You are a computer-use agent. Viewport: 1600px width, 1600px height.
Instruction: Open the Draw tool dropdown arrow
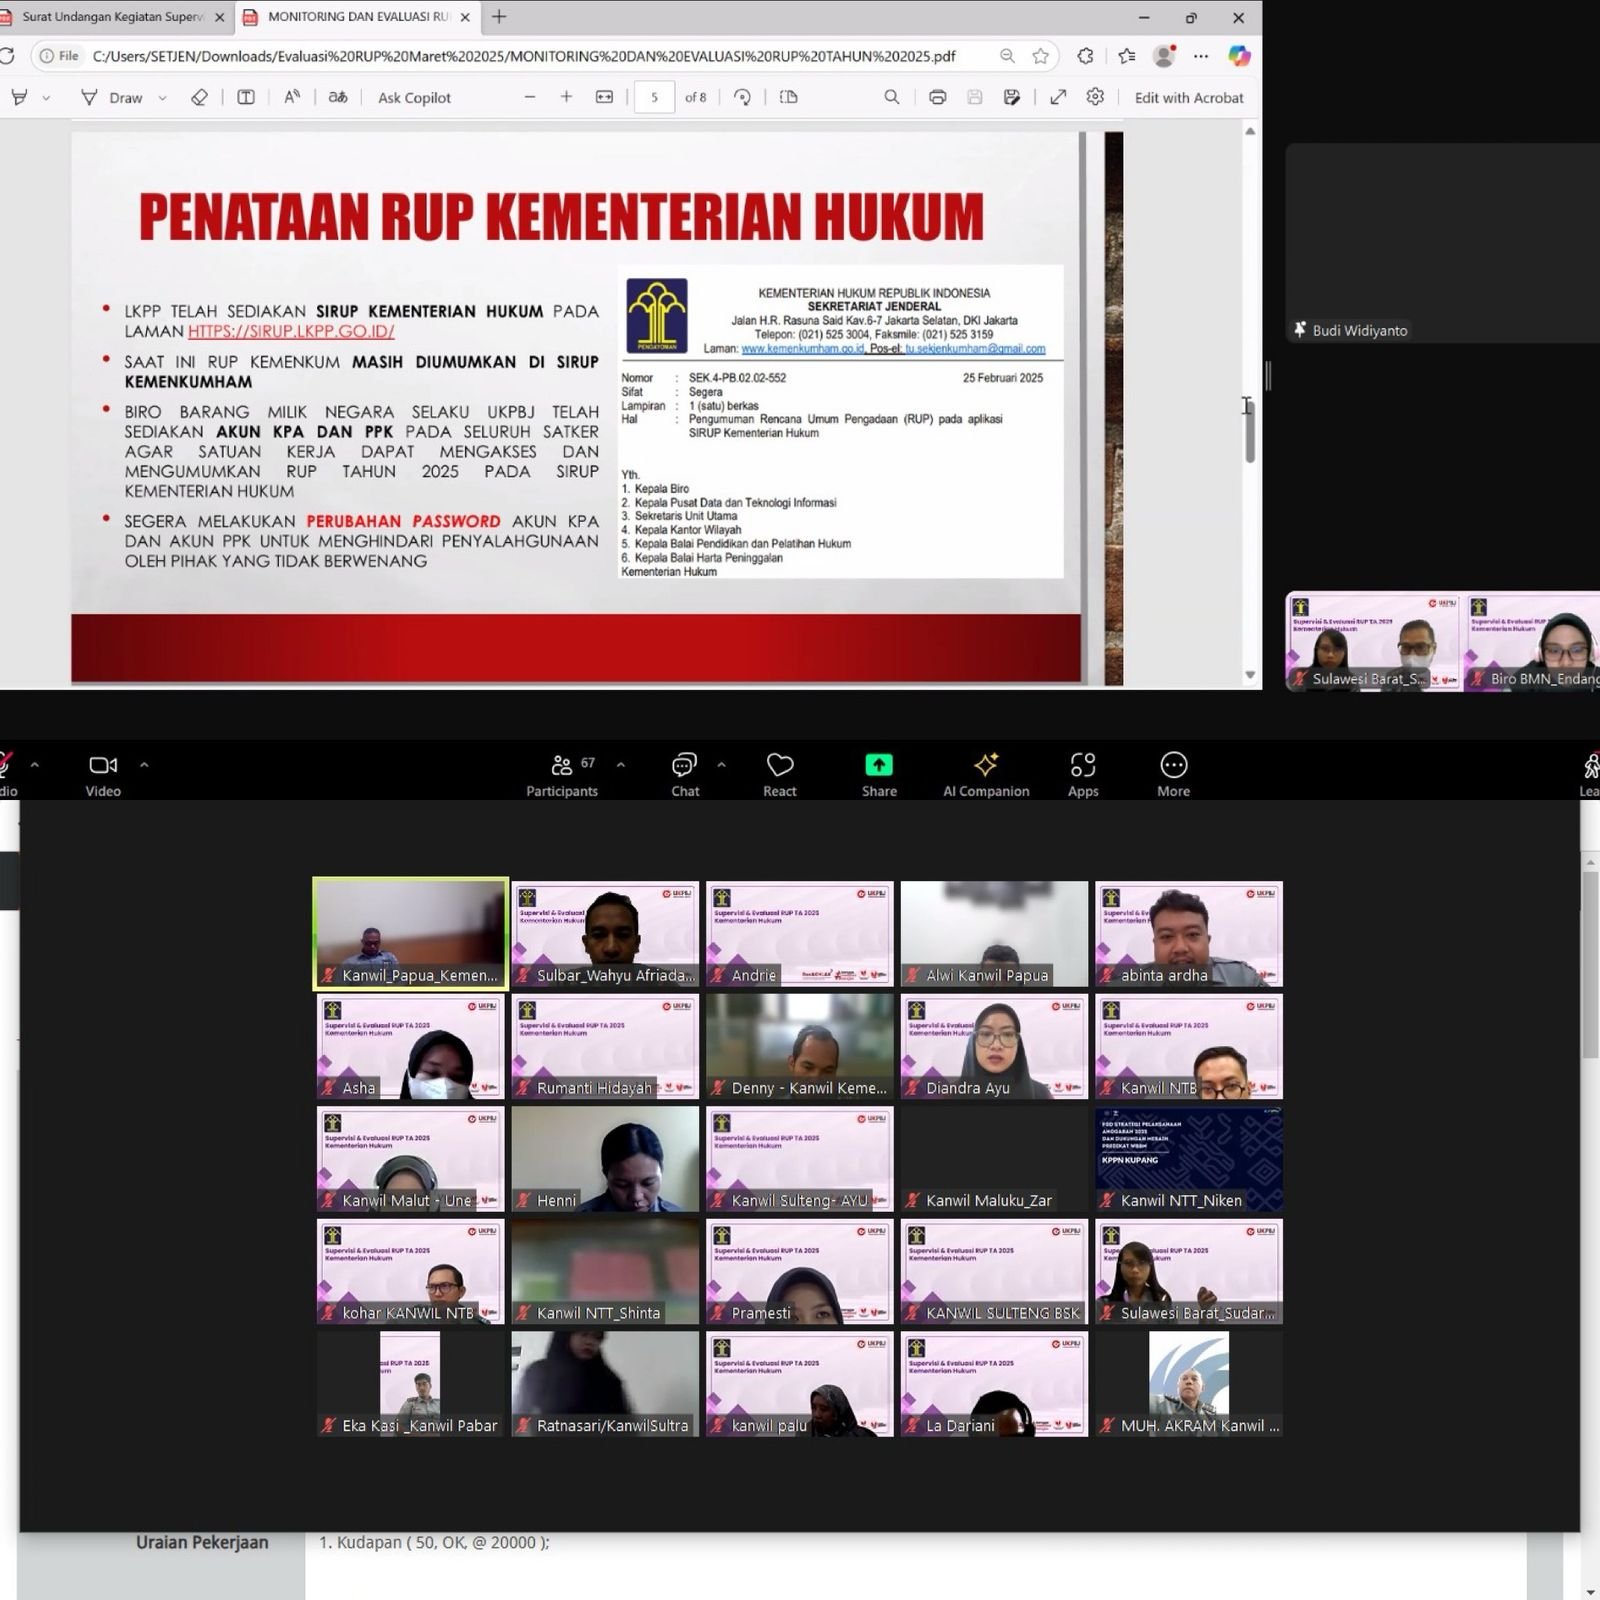[162, 98]
